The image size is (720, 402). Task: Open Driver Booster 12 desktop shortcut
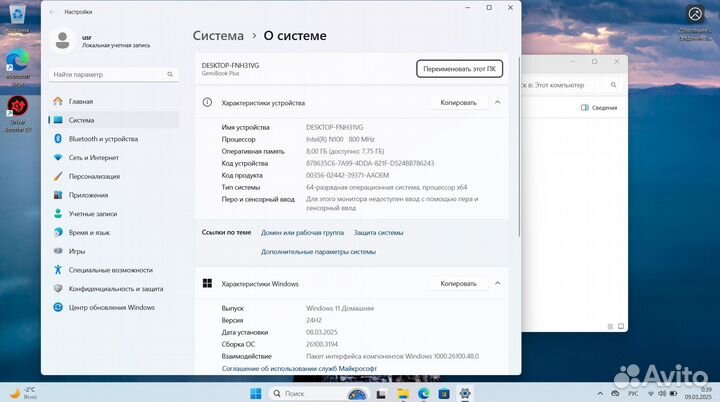17,114
